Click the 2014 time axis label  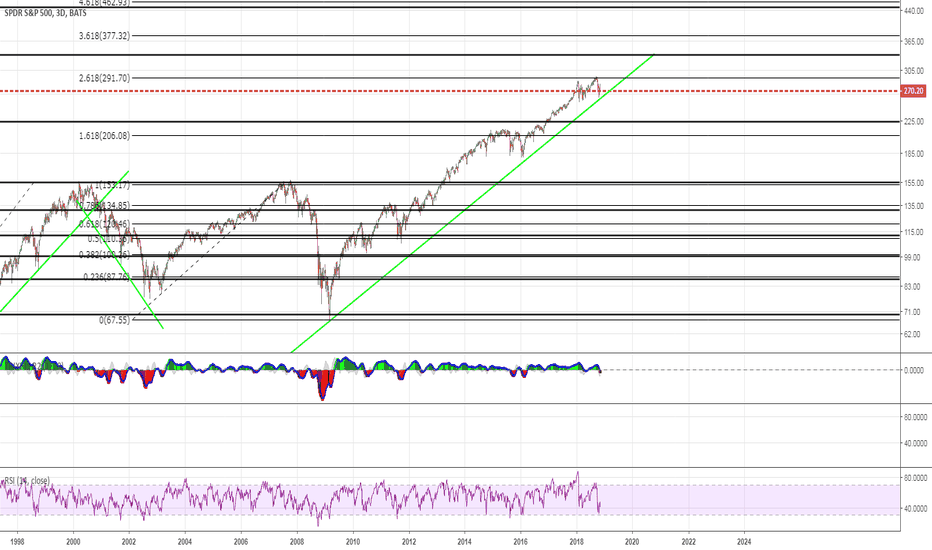465,542
